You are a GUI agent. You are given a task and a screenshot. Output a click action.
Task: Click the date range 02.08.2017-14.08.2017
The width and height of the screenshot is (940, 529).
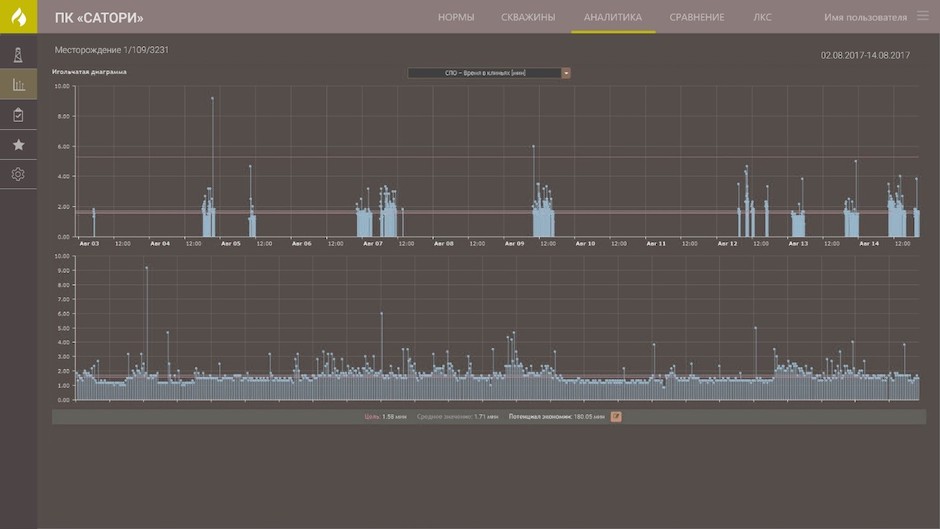865,55
